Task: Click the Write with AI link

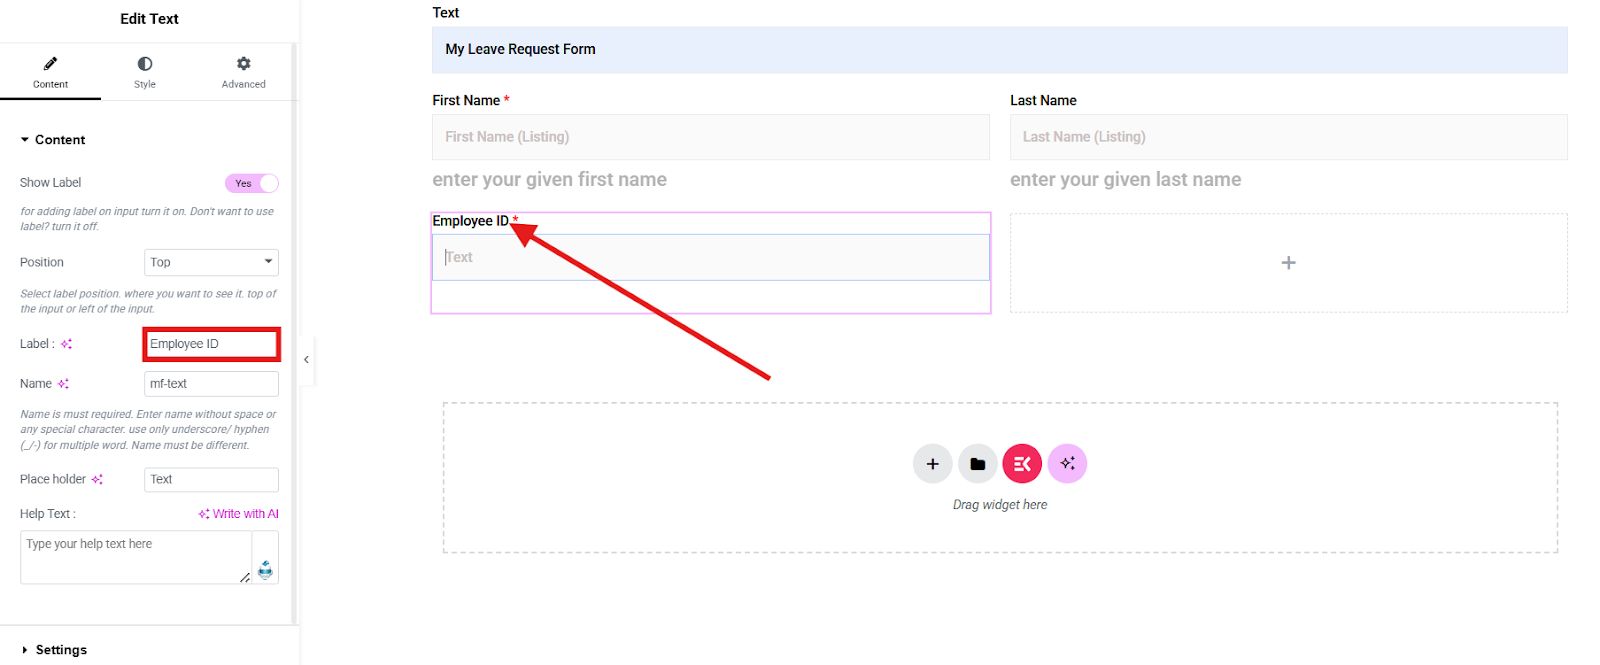Action: click(x=238, y=514)
